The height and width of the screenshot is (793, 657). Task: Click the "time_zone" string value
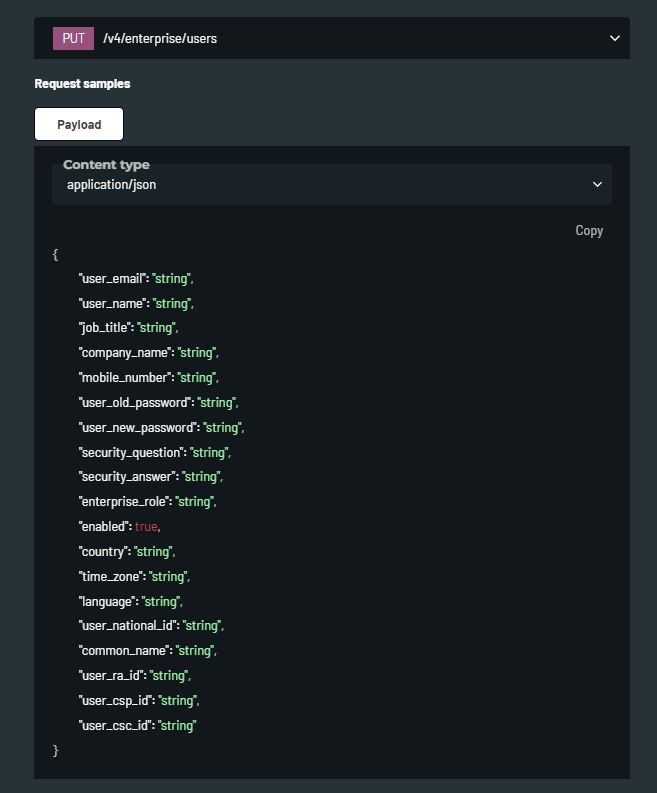click(x=167, y=576)
